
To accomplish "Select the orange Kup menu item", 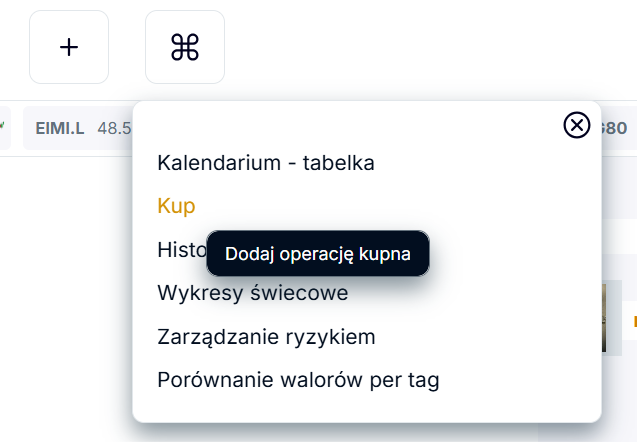I will coord(176,206).
